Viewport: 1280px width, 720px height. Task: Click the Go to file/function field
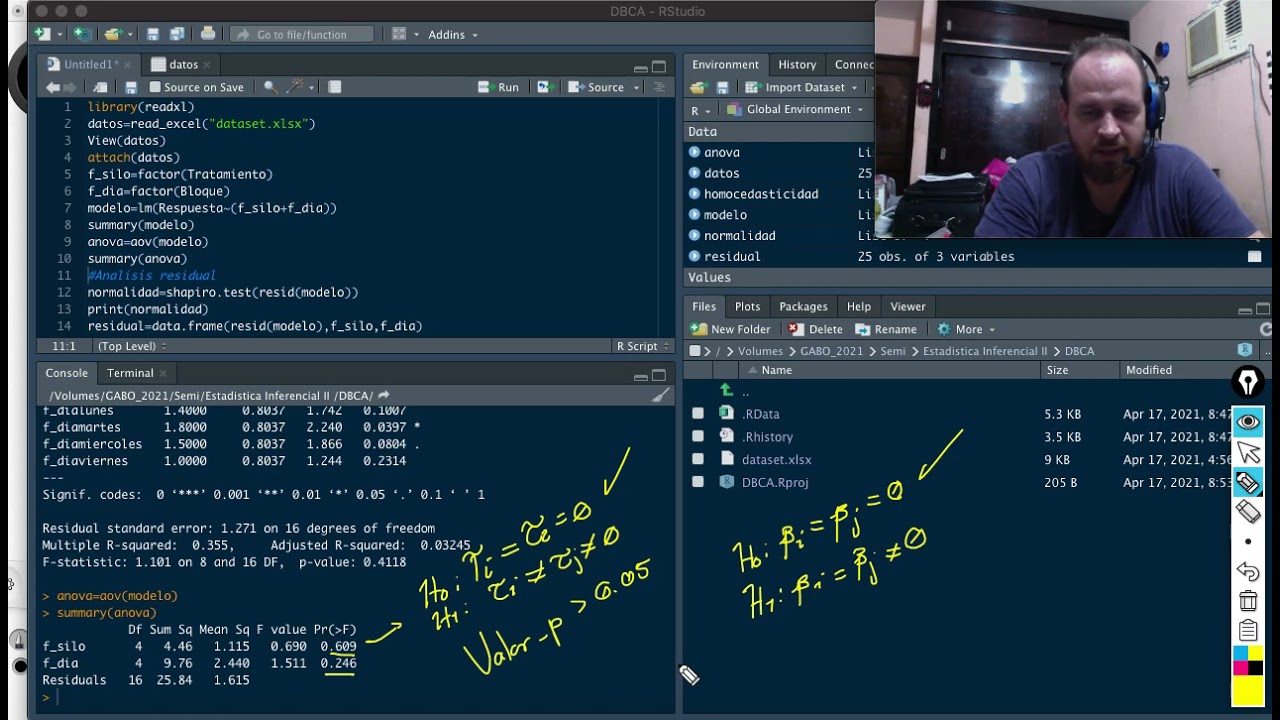pos(302,34)
